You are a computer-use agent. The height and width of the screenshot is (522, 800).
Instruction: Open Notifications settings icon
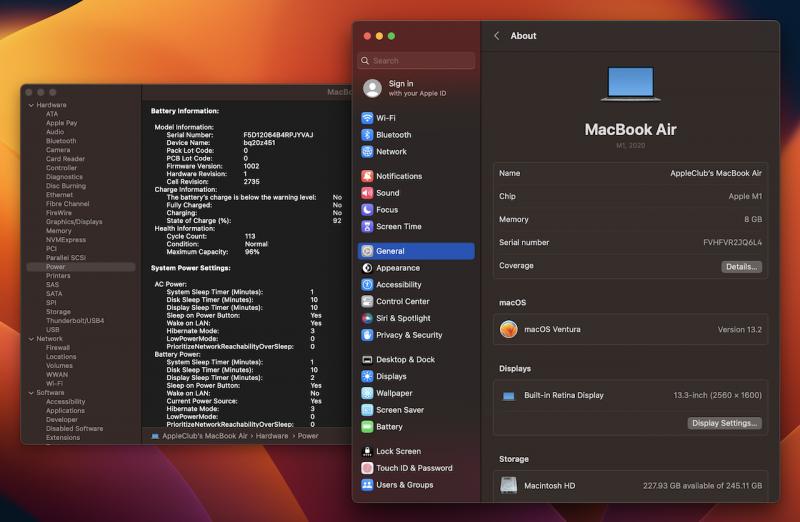click(368, 176)
